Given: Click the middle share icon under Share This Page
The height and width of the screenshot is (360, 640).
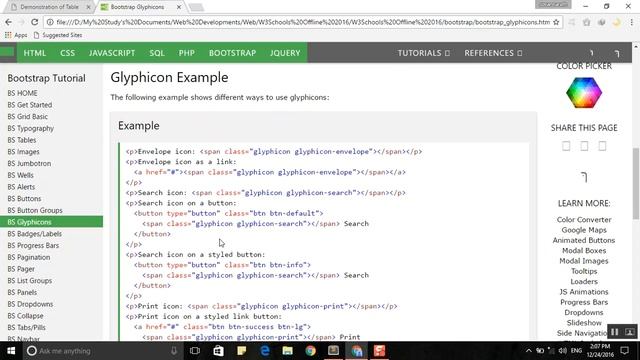Looking at the screenshot, I should (x=584, y=146).
